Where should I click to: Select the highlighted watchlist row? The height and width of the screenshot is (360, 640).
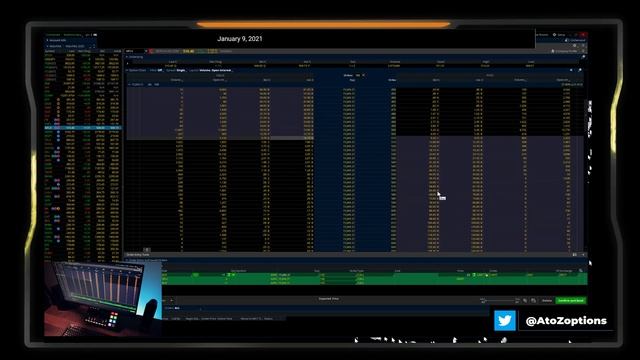83,128
